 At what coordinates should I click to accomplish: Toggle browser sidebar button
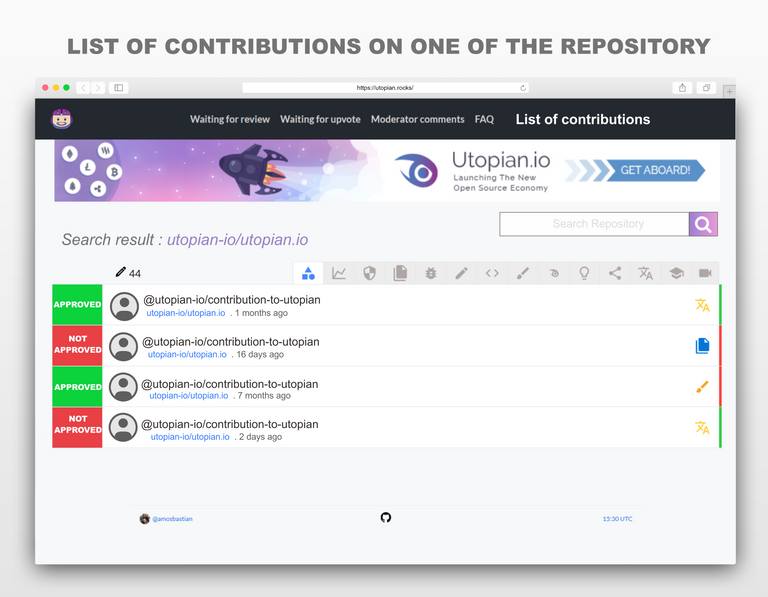click(119, 88)
